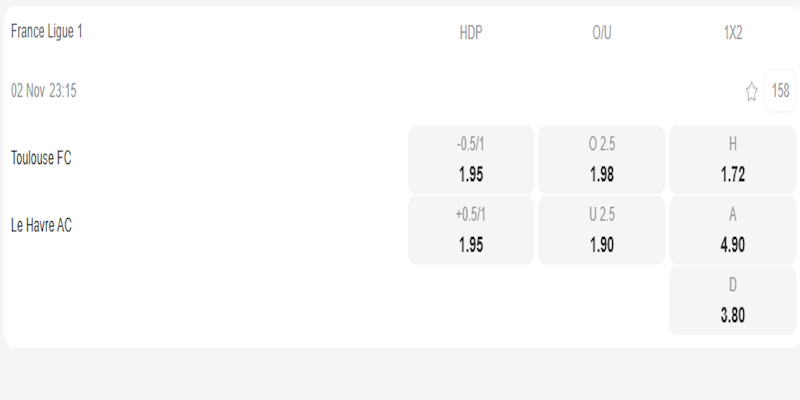Select Under 2.5 goals at 1.90
Image resolution: width=800 pixels, height=400 pixels.
pyautogui.click(x=601, y=230)
